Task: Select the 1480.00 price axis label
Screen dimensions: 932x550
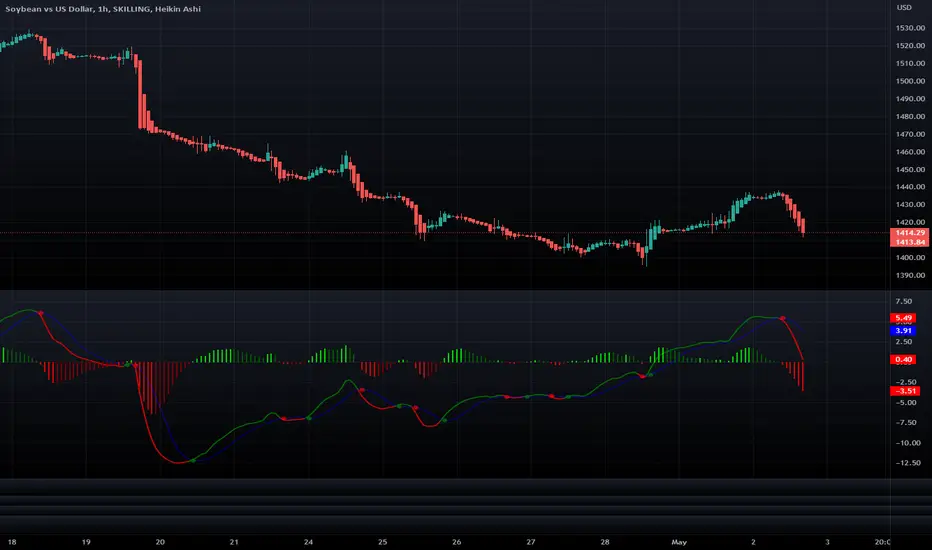Action: 910,117
